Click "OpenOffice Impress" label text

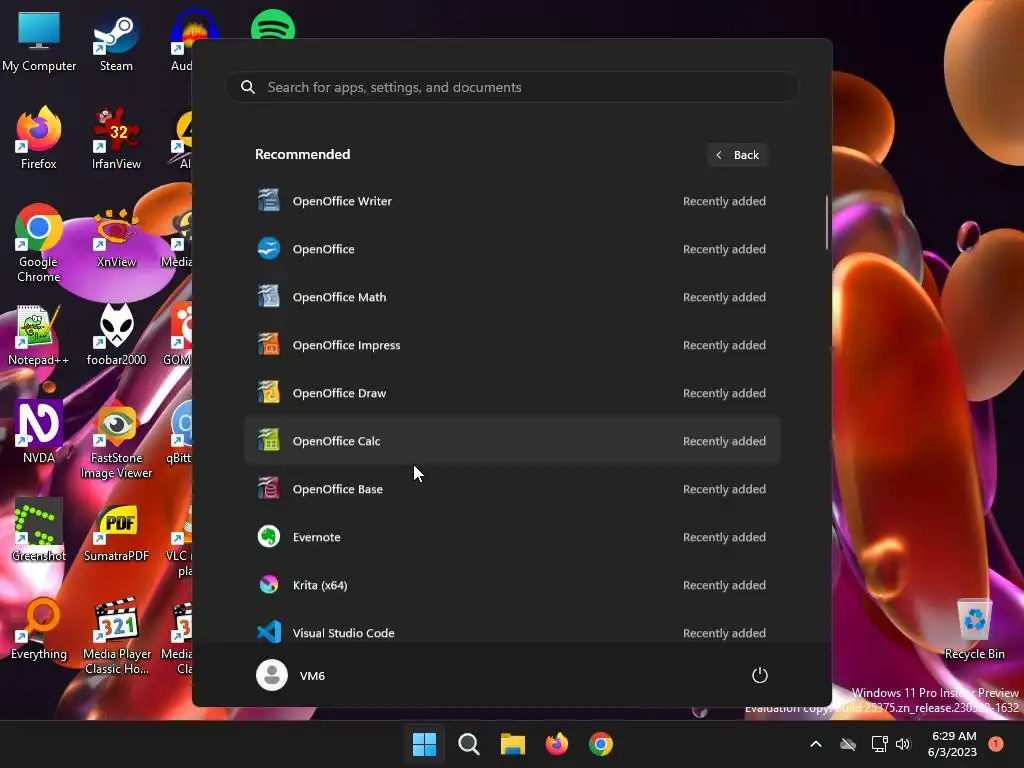pos(346,345)
